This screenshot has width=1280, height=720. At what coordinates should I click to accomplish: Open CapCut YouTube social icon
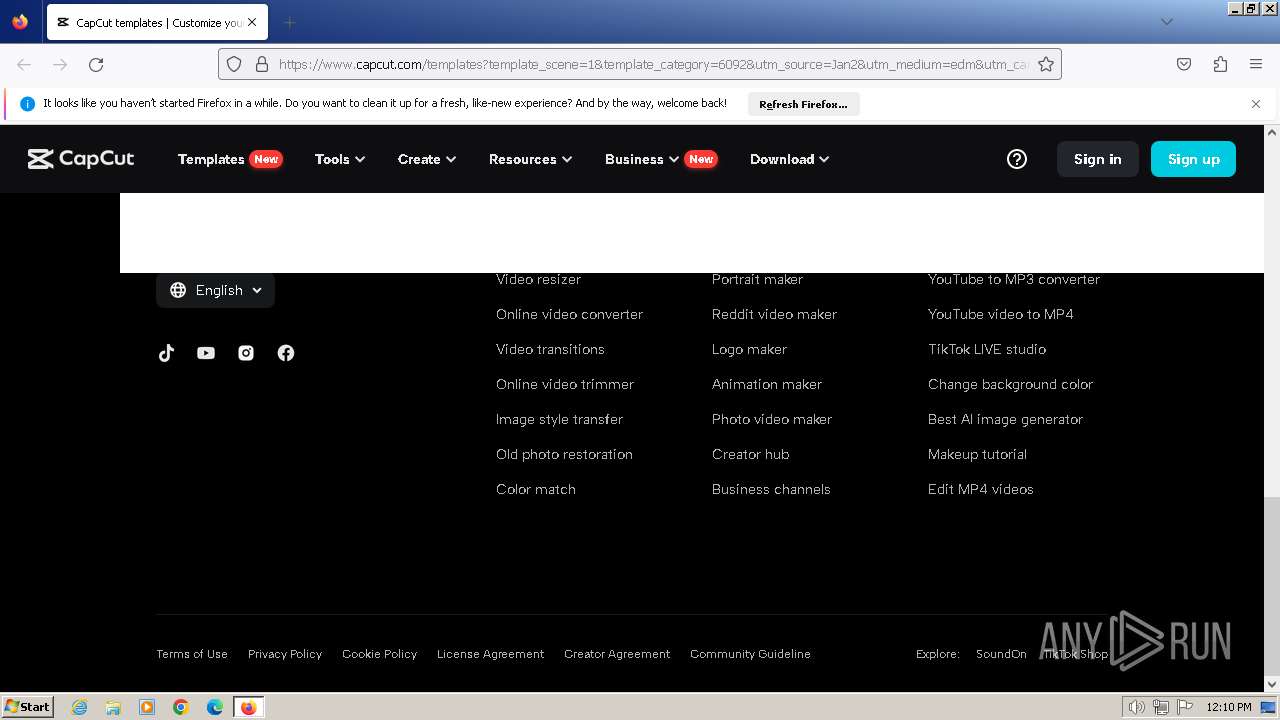206,353
